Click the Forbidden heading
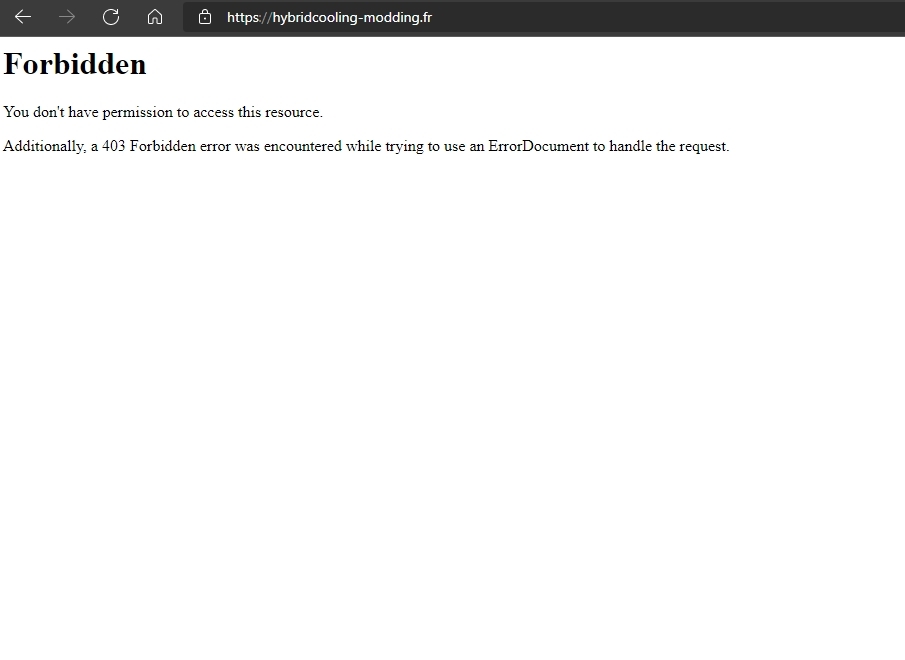This screenshot has width=905, height=660. (75, 64)
